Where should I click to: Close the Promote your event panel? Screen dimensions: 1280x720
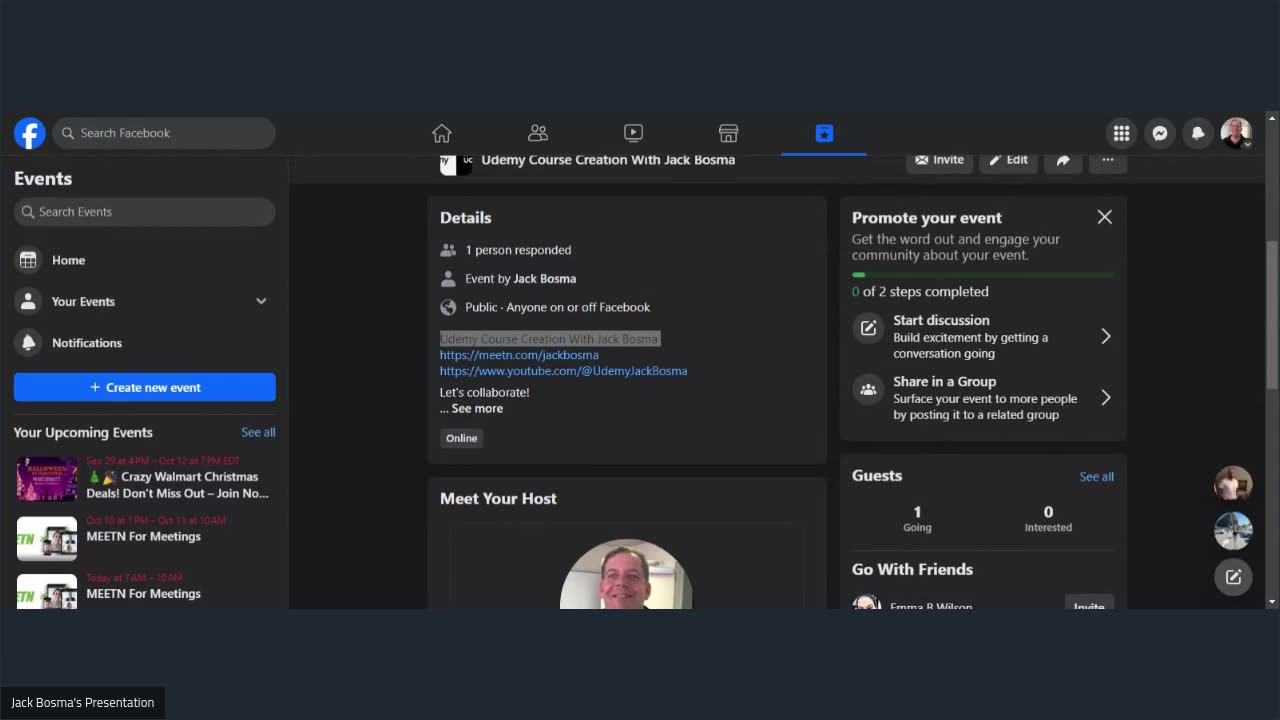click(1104, 217)
